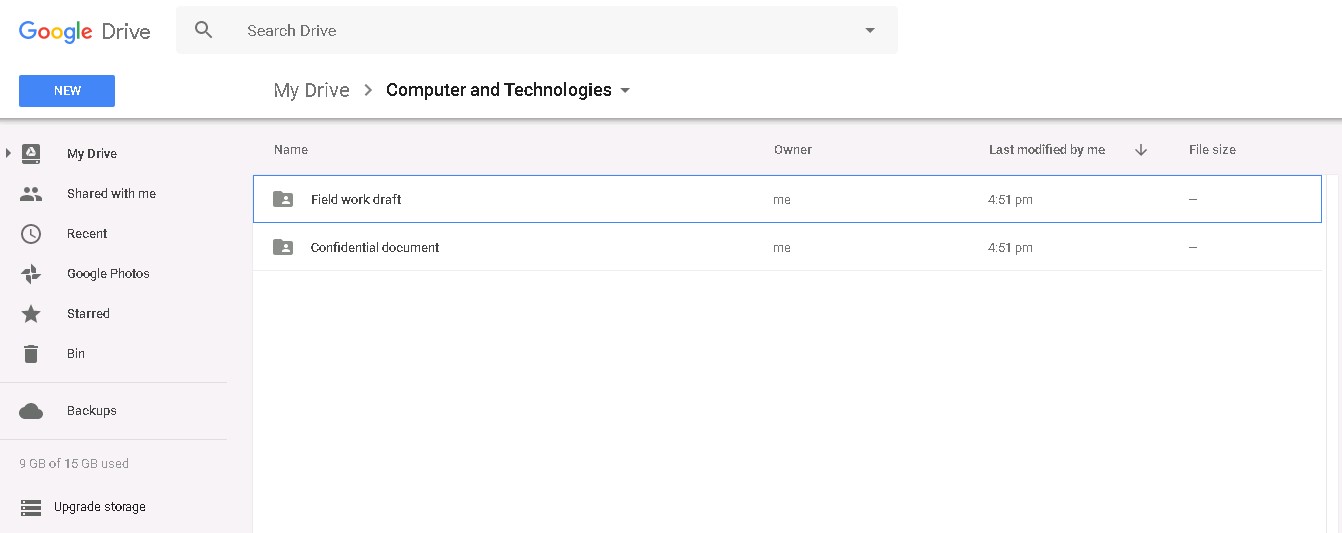The width and height of the screenshot is (1342, 533).
Task: Open the Computer and Technologies folder dropdown
Action: [625, 90]
